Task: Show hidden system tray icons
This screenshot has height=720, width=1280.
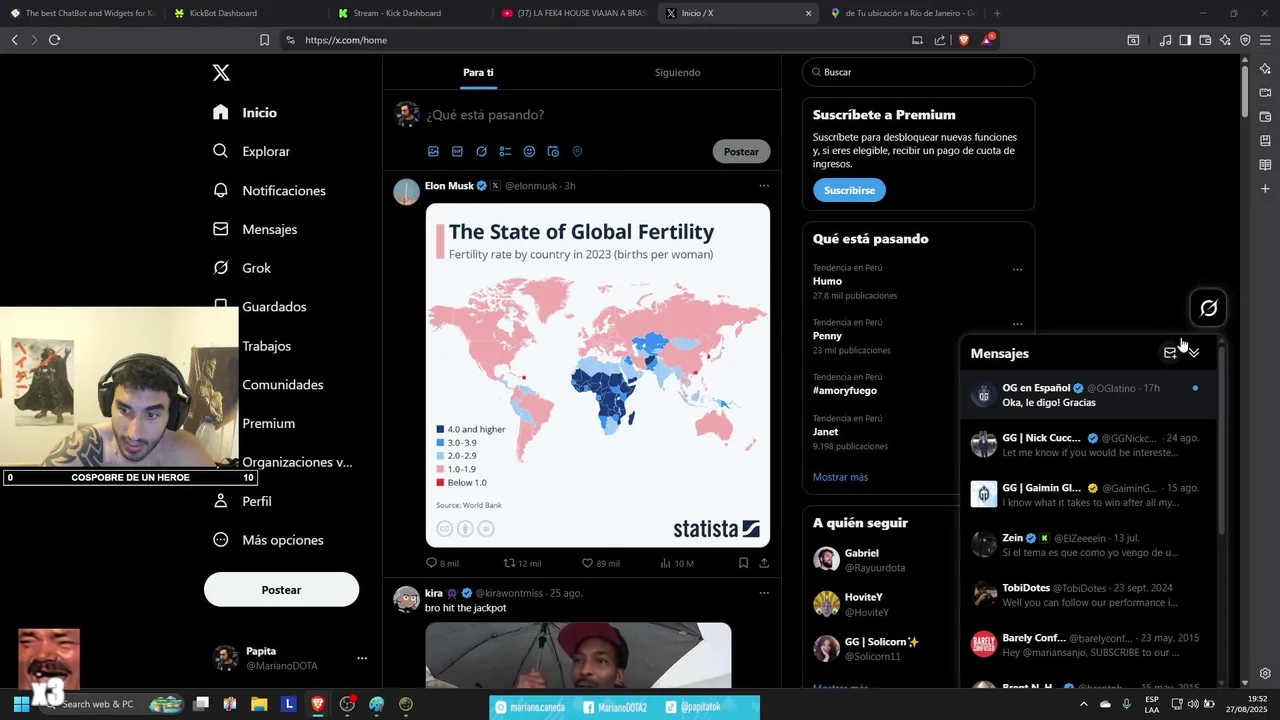Action: [x=1083, y=704]
